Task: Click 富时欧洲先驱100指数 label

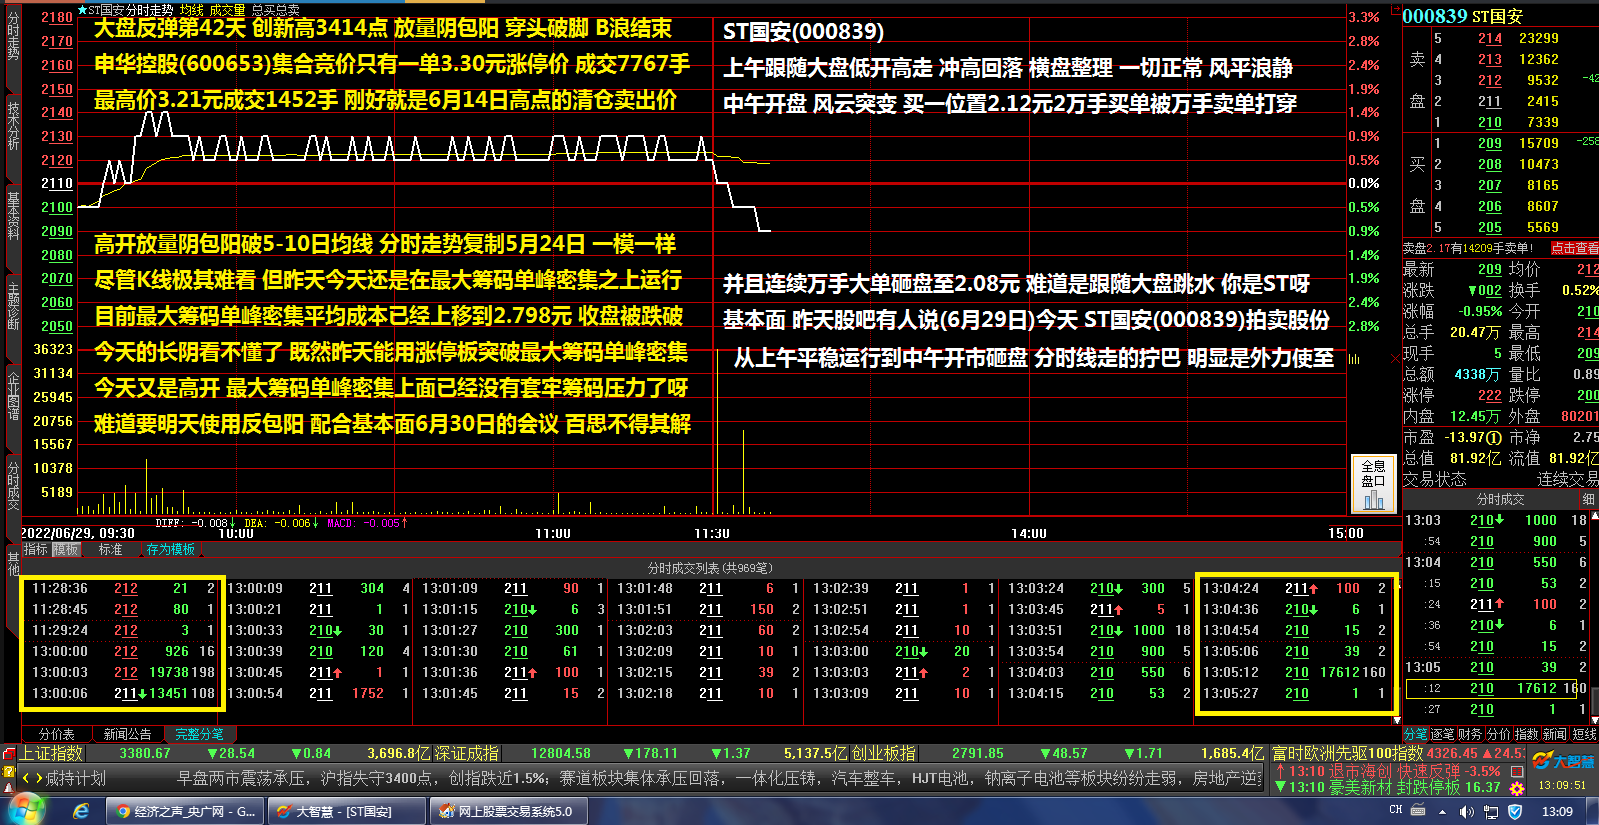Action: [1347, 753]
